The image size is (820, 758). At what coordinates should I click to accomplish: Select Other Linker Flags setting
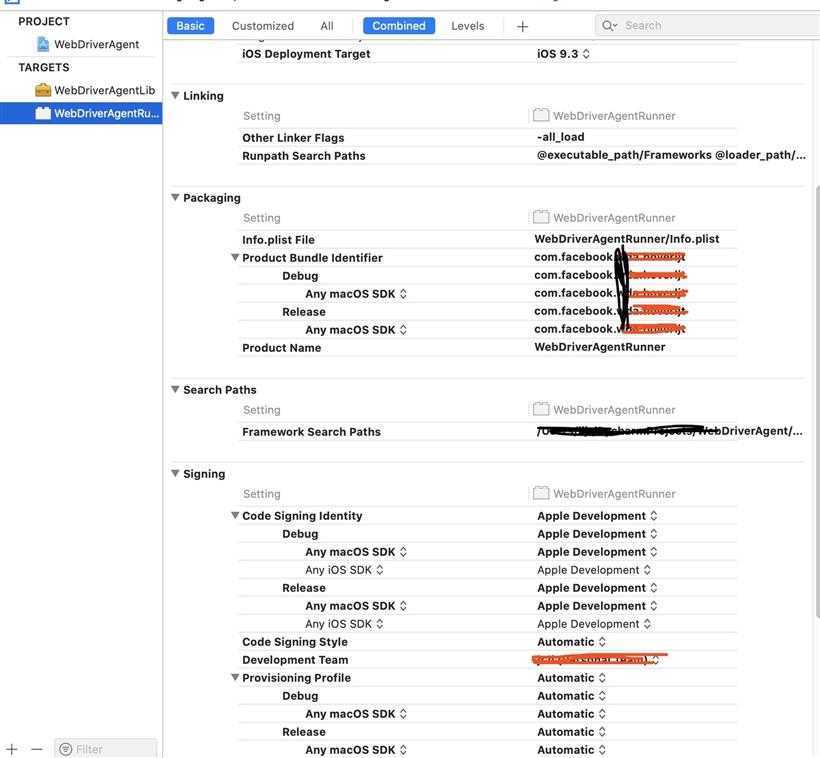point(293,138)
